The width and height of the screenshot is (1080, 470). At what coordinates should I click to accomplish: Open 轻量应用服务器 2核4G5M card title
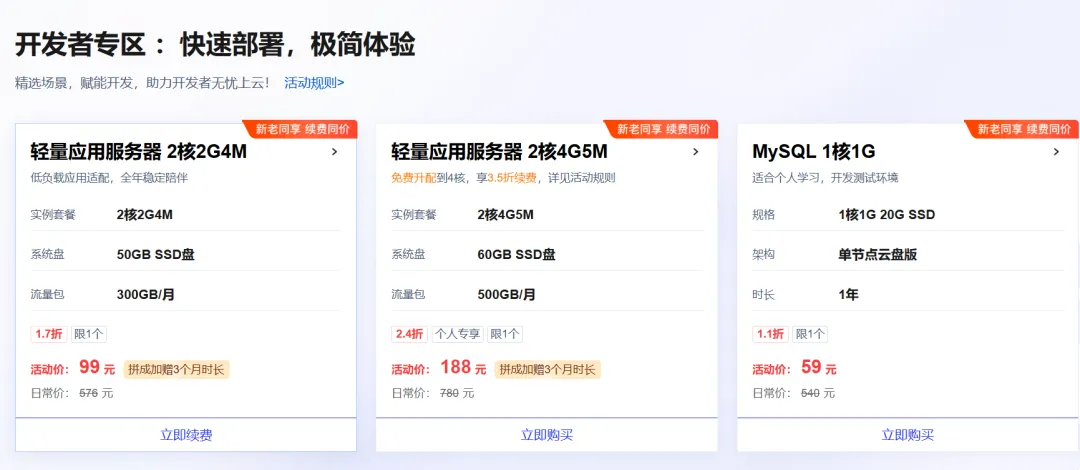pos(499,151)
